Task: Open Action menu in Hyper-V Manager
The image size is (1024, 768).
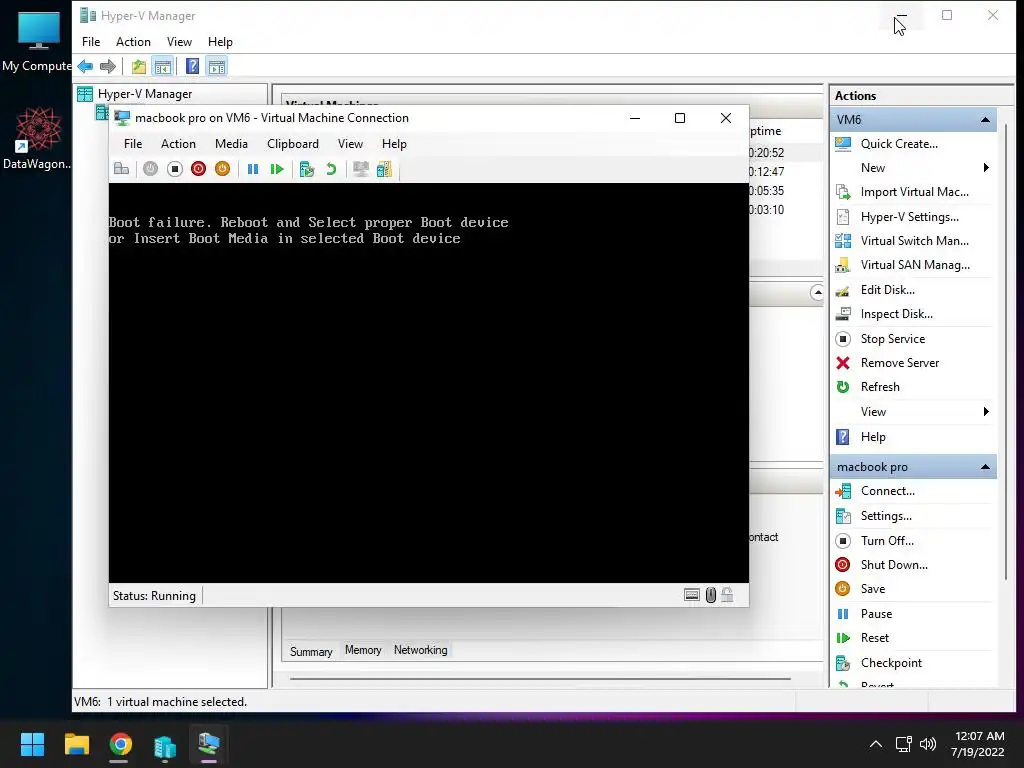Action: point(133,42)
